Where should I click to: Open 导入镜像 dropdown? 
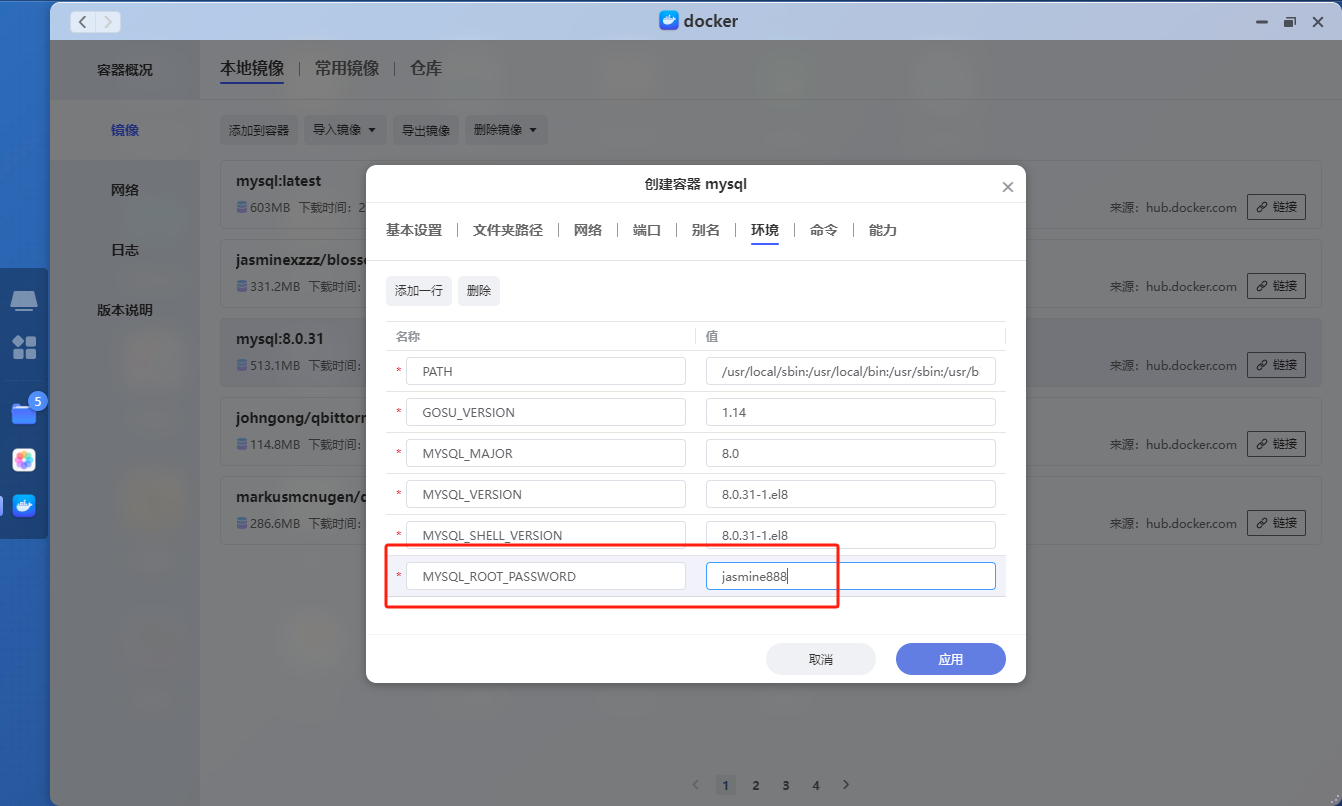click(x=345, y=130)
